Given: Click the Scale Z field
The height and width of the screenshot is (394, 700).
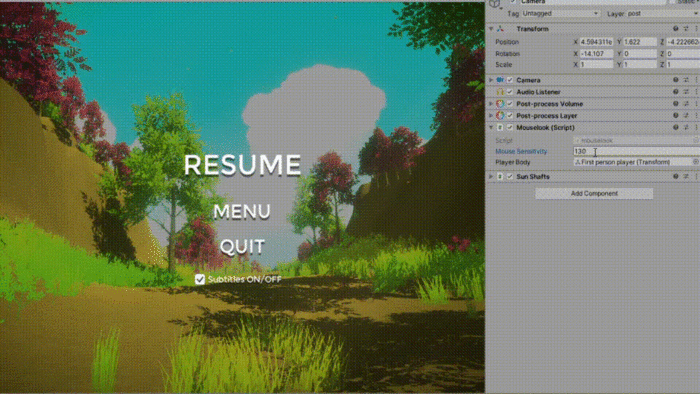Looking at the screenshot, I should click(x=683, y=65).
